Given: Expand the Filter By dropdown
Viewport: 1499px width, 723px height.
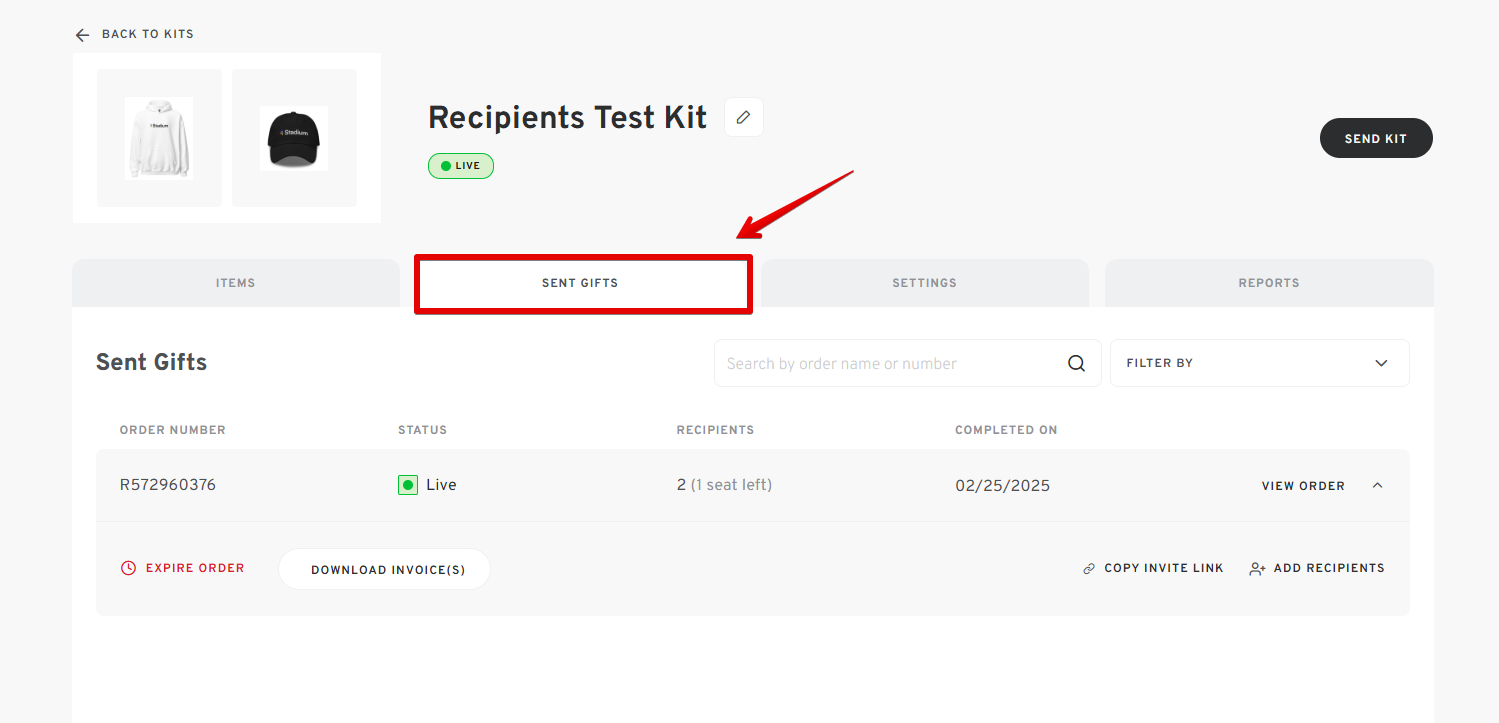Looking at the screenshot, I should (x=1259, y=363).
